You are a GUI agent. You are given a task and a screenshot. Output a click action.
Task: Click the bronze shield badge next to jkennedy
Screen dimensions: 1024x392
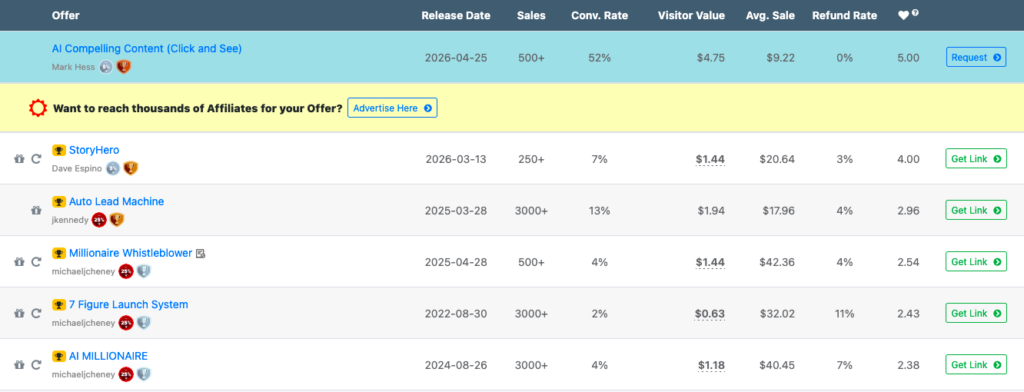[x=116, y=220]
